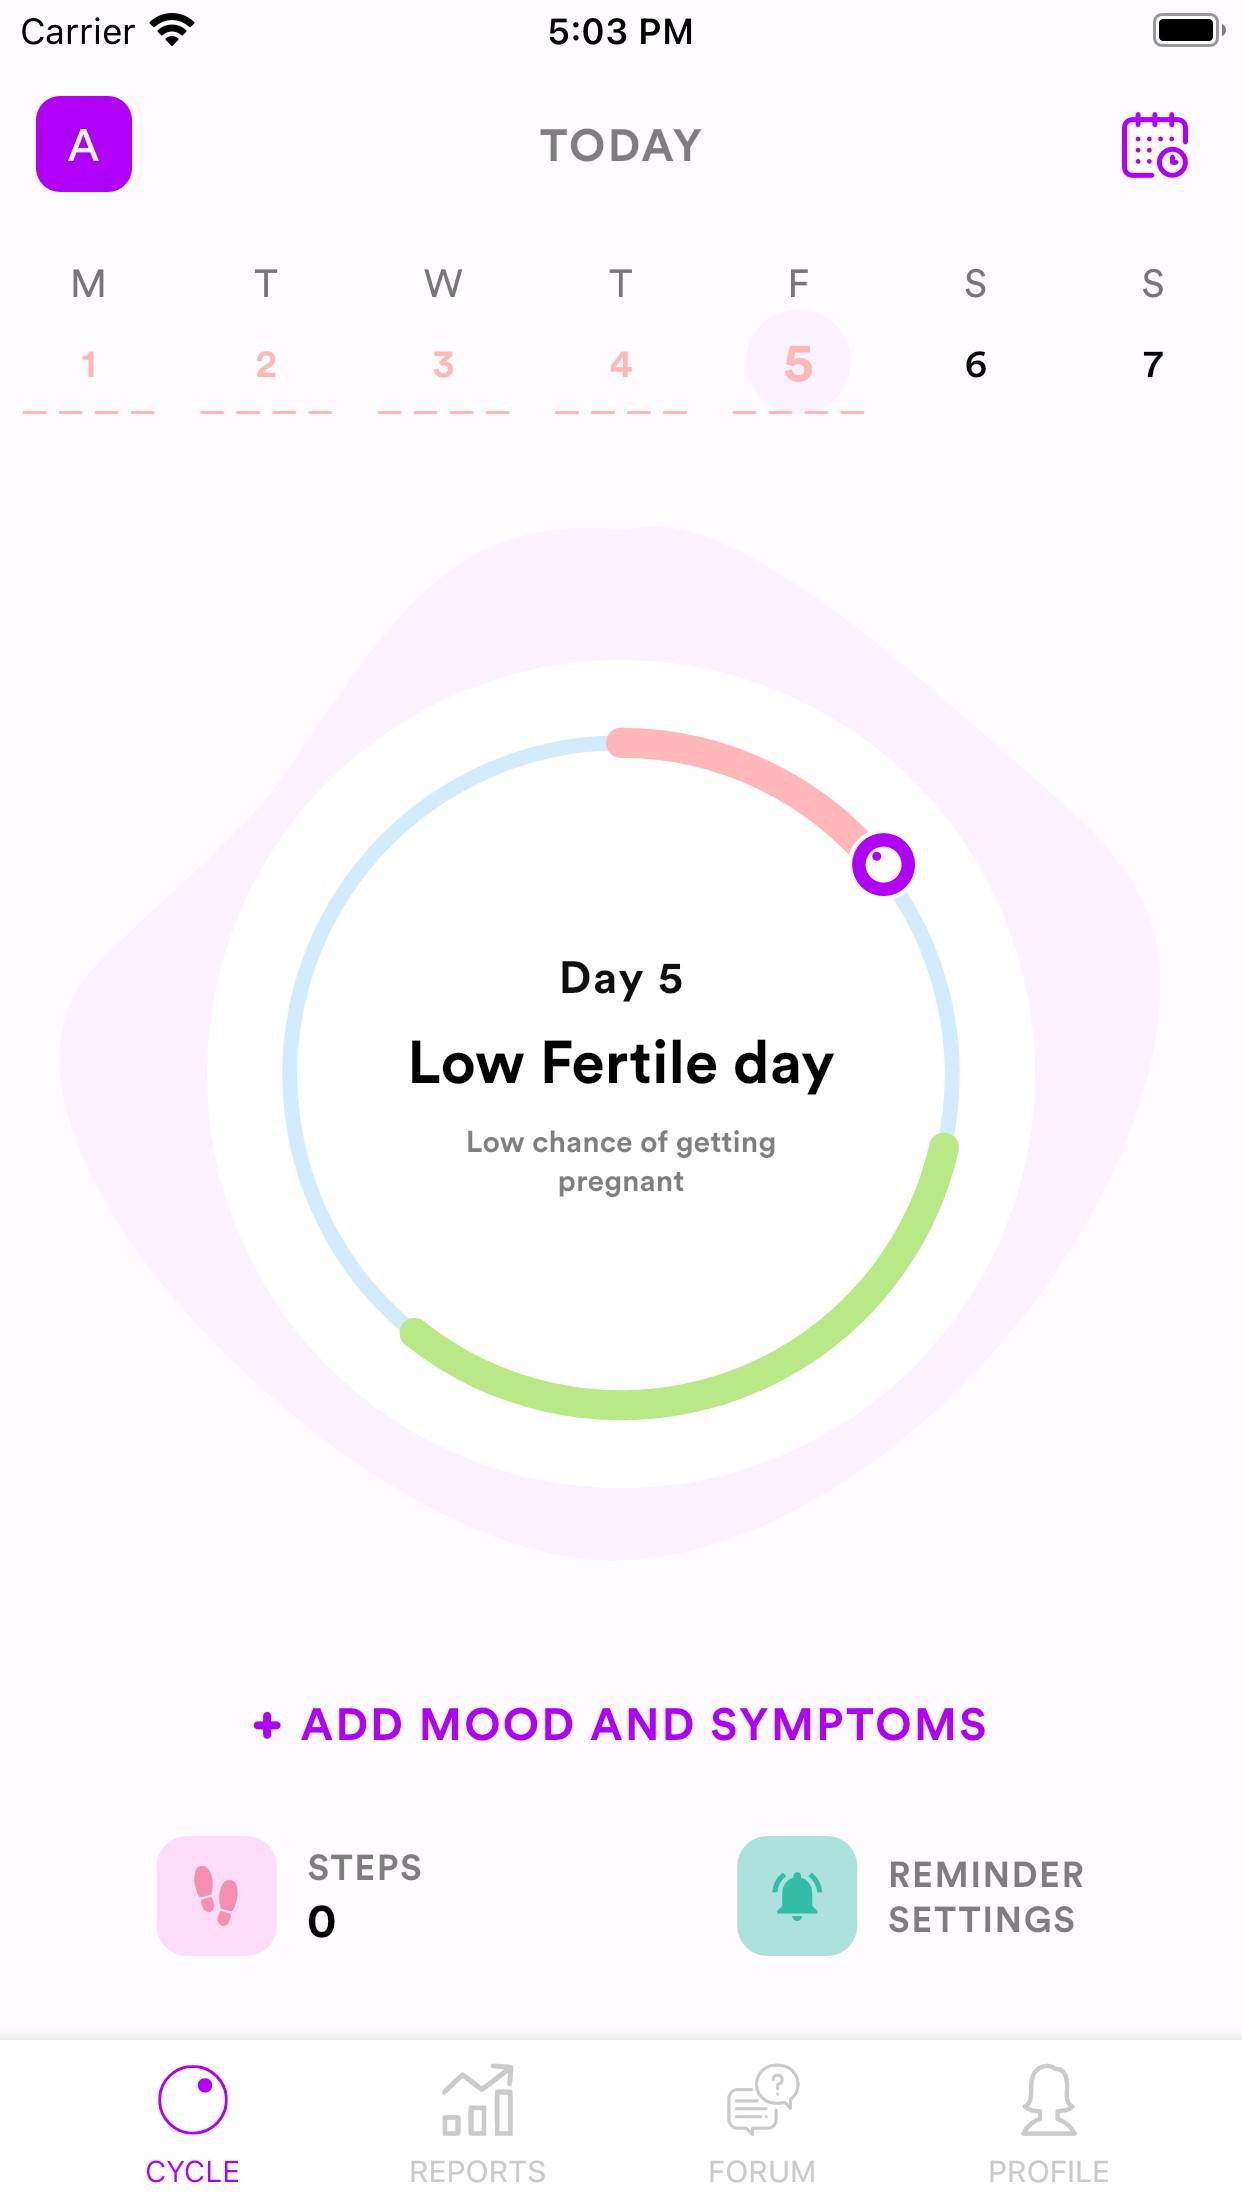Open Reminder Settings
This screenshot has width=1242, height=2208.
(985, 1896)
